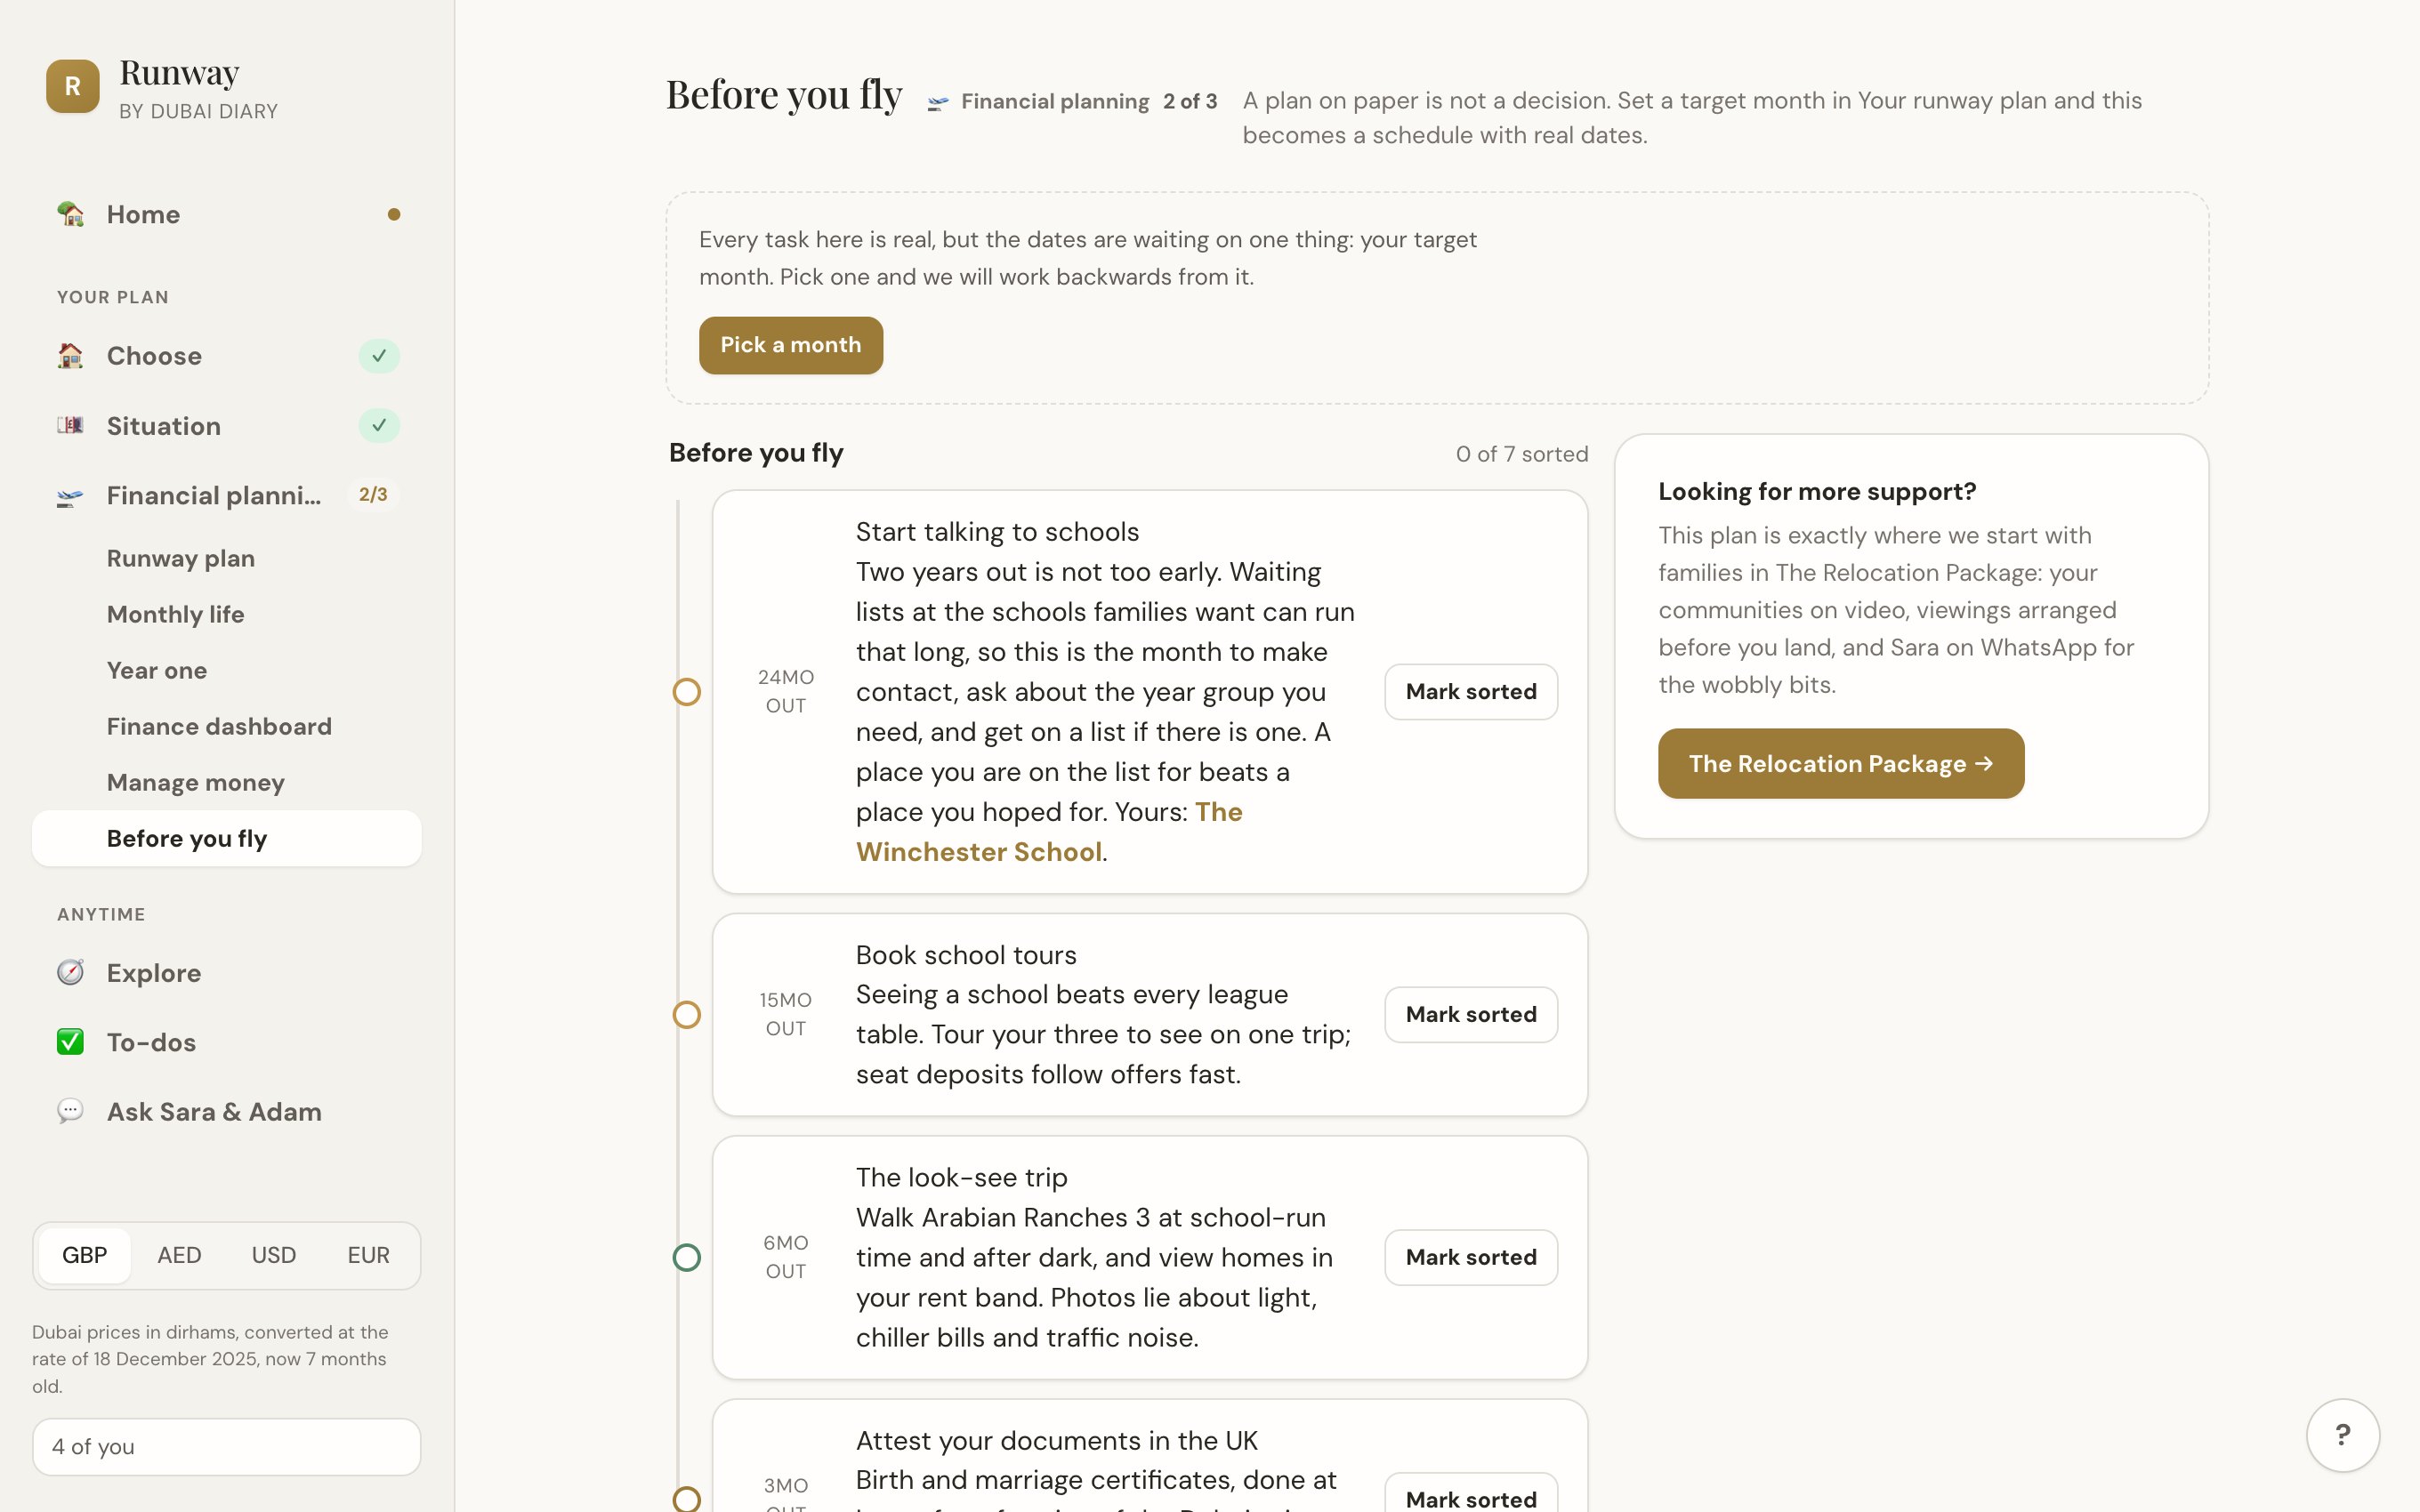Image resolution: width=2420 pixels, height=1512 pixels.
Task: Open the help question mark button
Action: coord(2342,1435)
